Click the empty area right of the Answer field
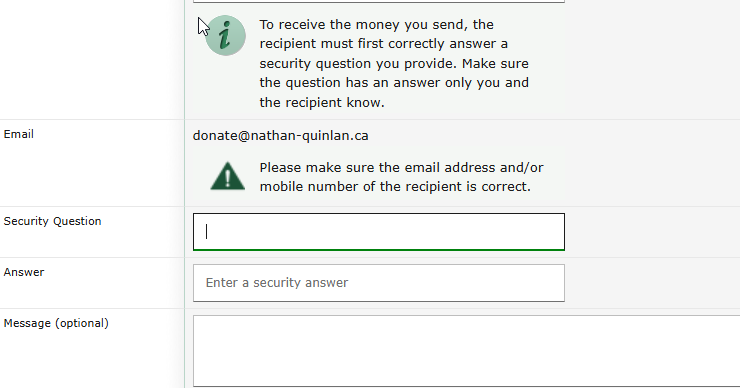The width and height of the screenshot is (740, 388). [652, 283]
